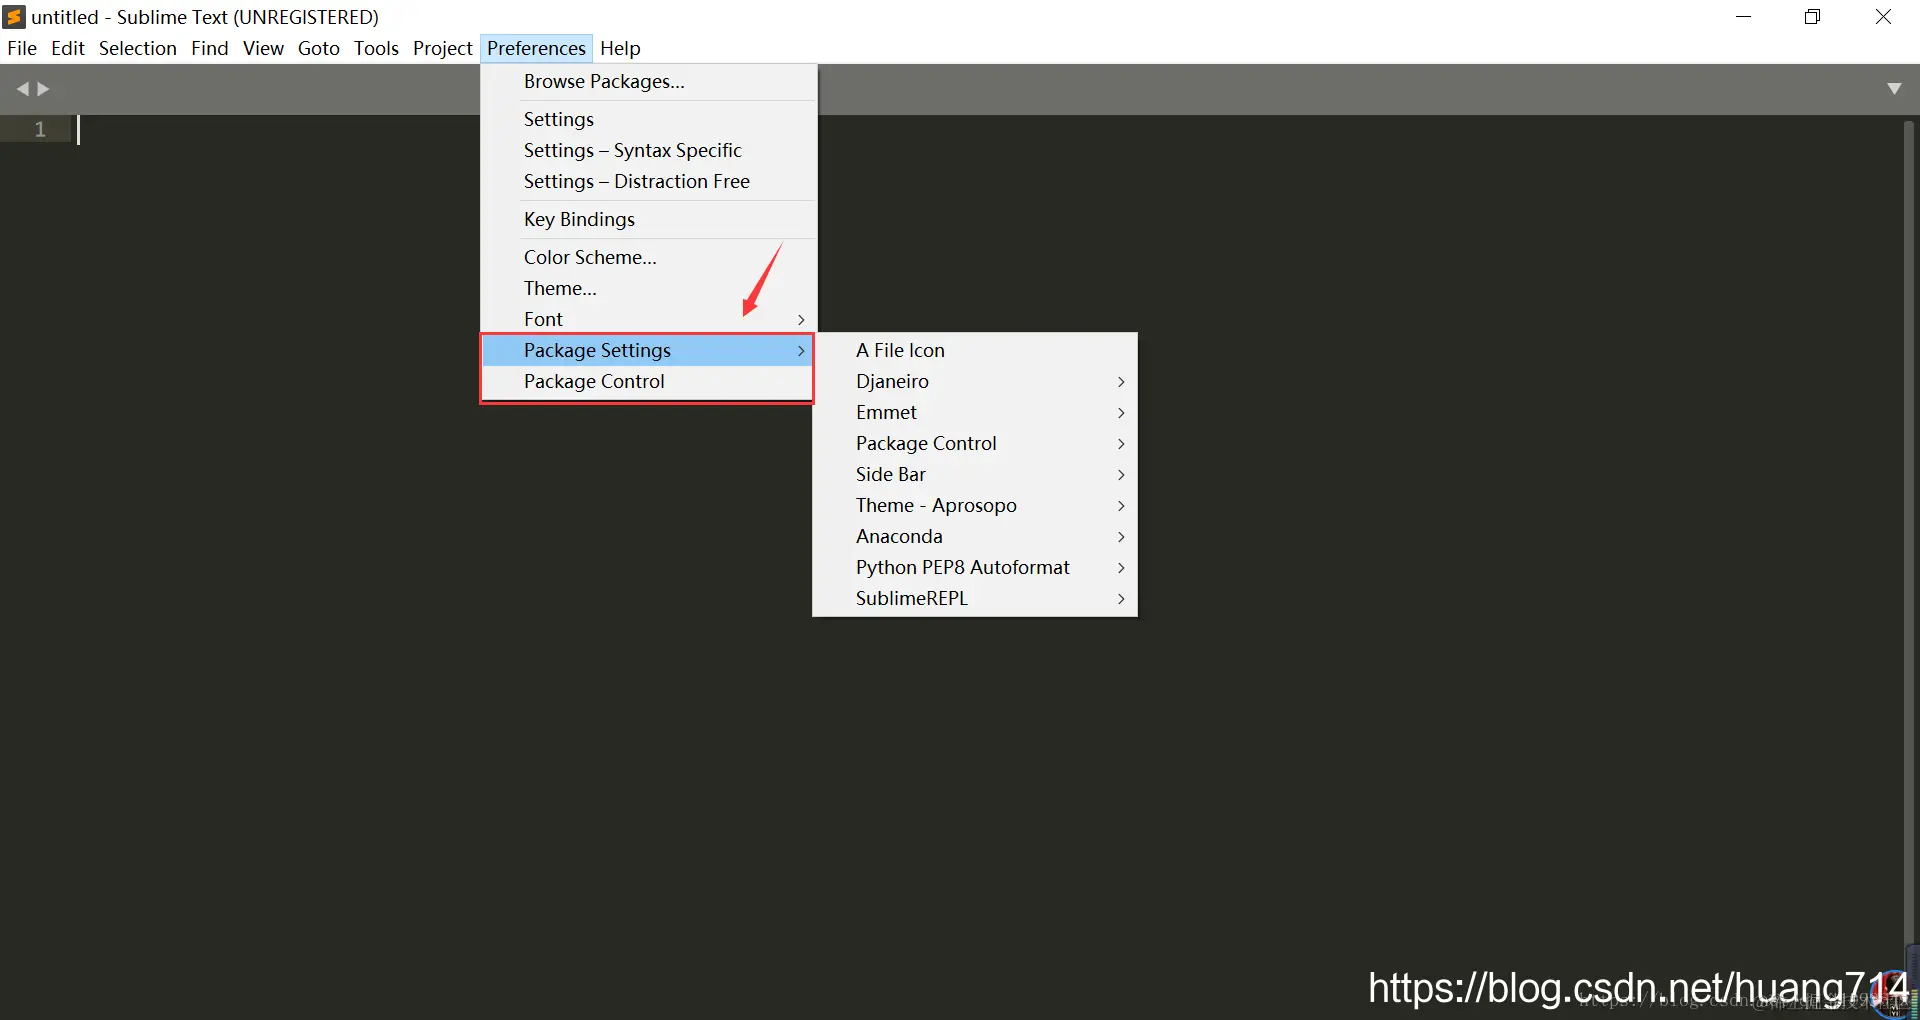
Task: Open the Edit menu
Action: (x=68, y=48)
